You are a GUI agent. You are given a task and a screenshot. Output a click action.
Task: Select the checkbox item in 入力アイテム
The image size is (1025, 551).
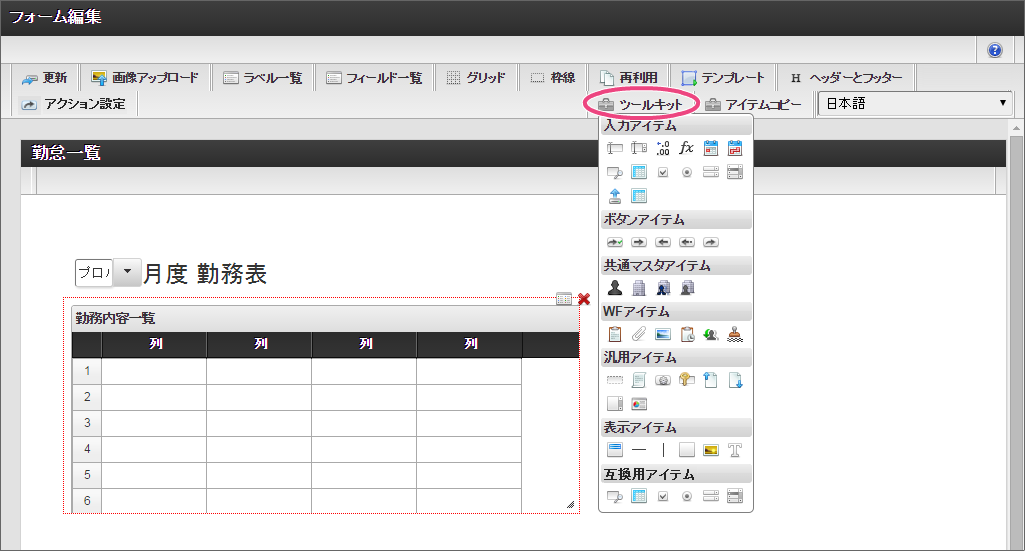[x=662, y=172]
